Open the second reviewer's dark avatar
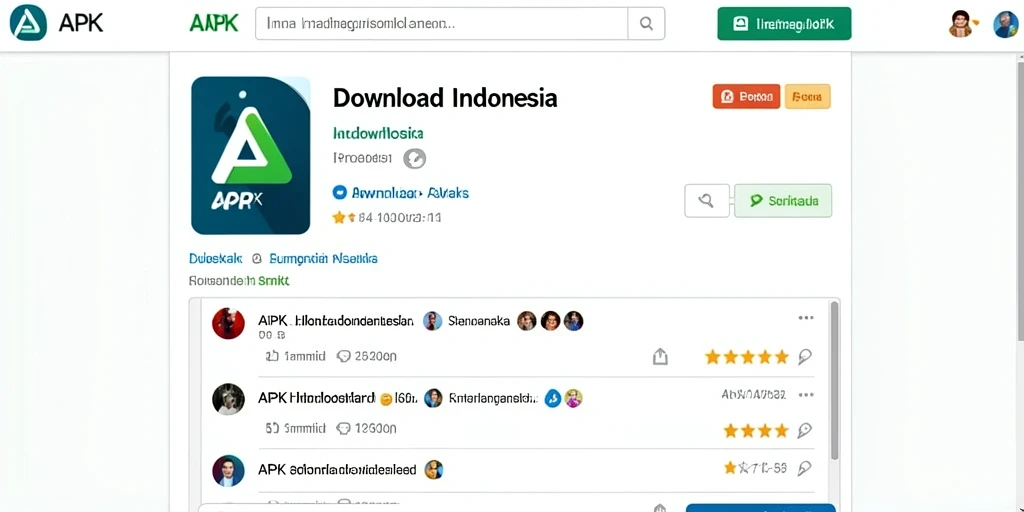Viewport: 1024px width, 512px height. pos(229,399)
